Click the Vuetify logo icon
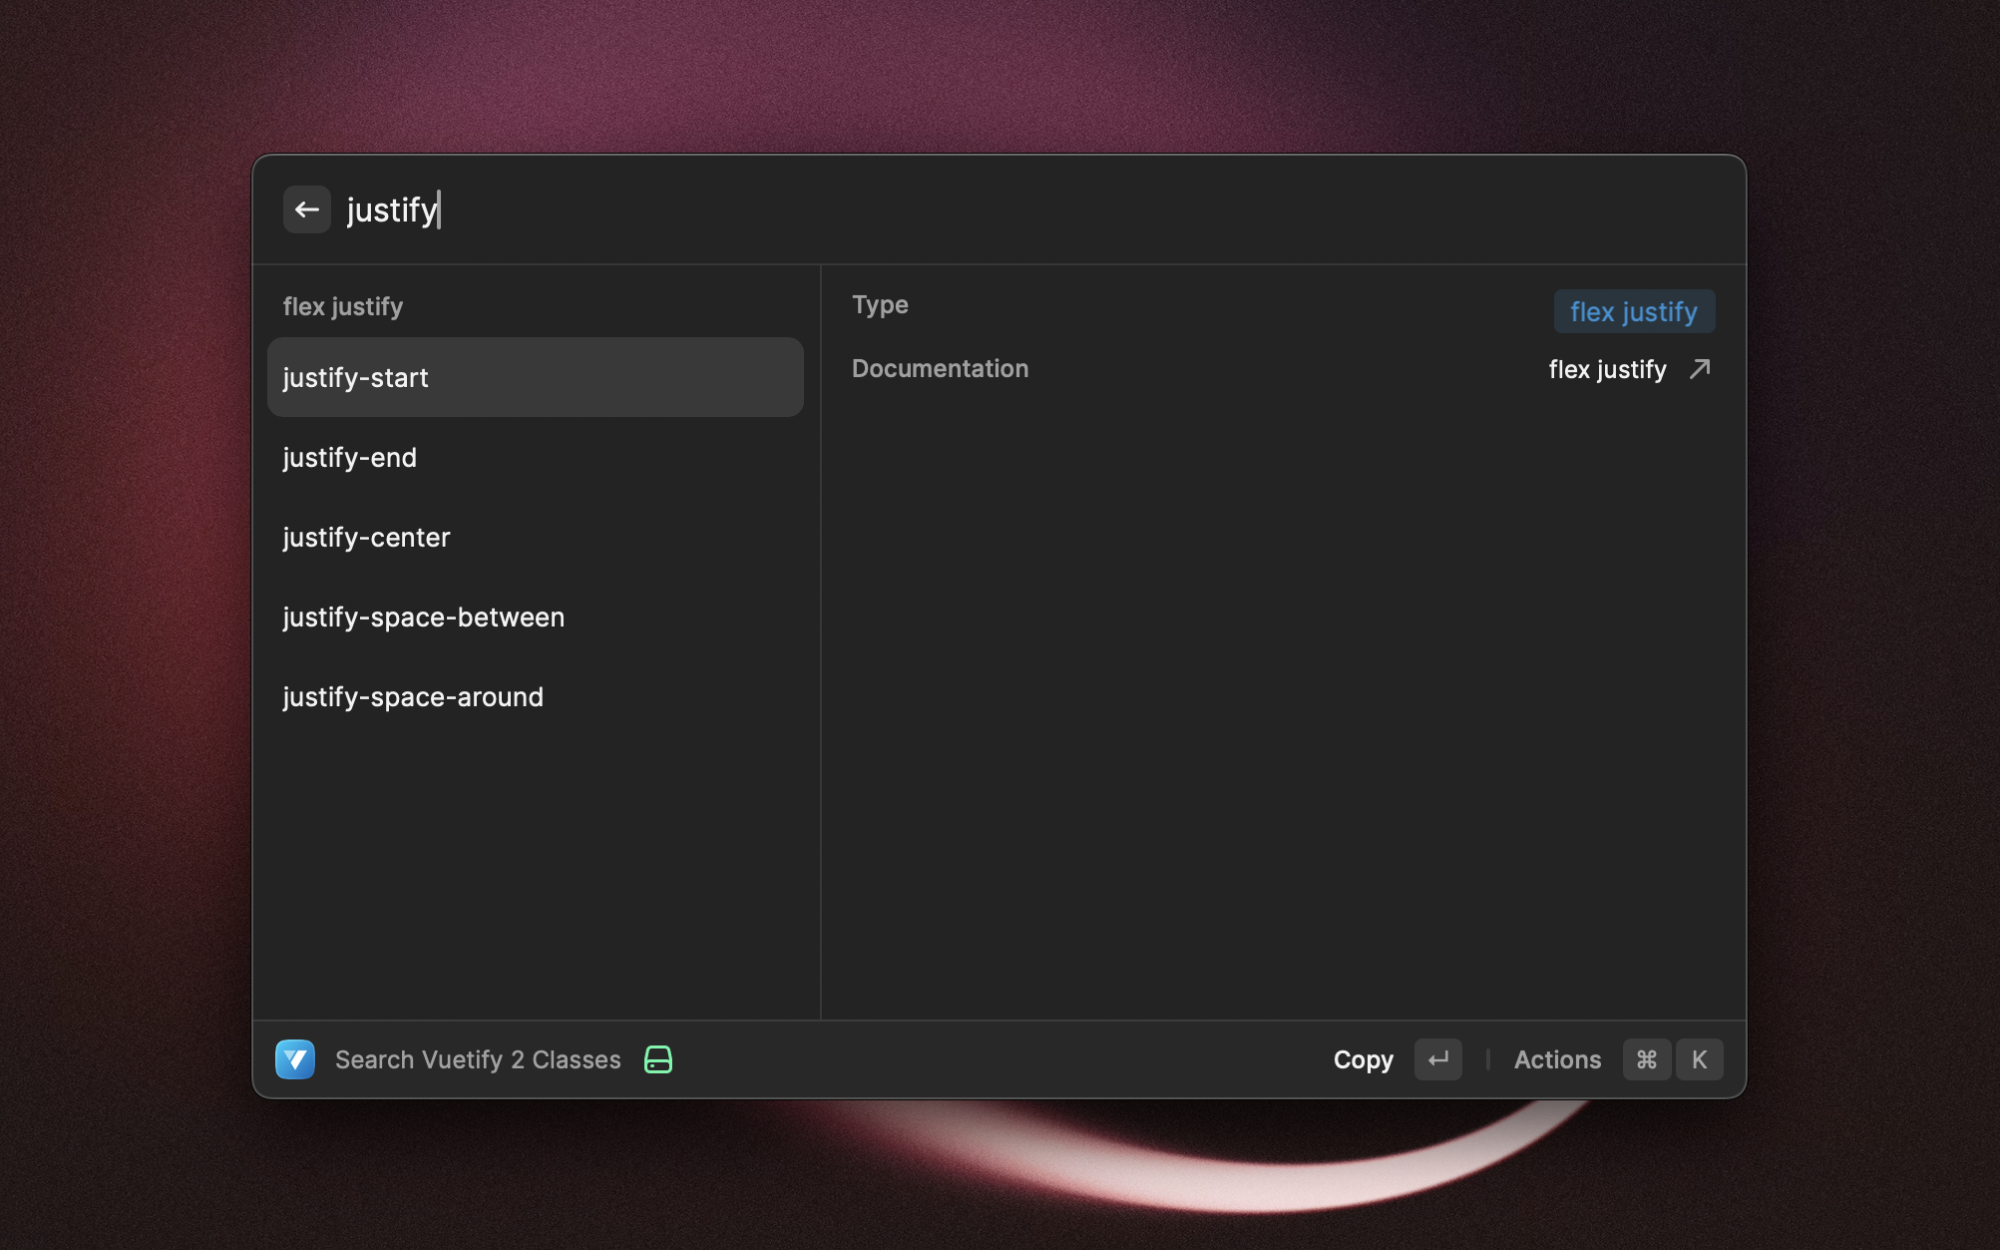The width and height of the screenshot is (2000, 1250). click(x=295, y=1059)
